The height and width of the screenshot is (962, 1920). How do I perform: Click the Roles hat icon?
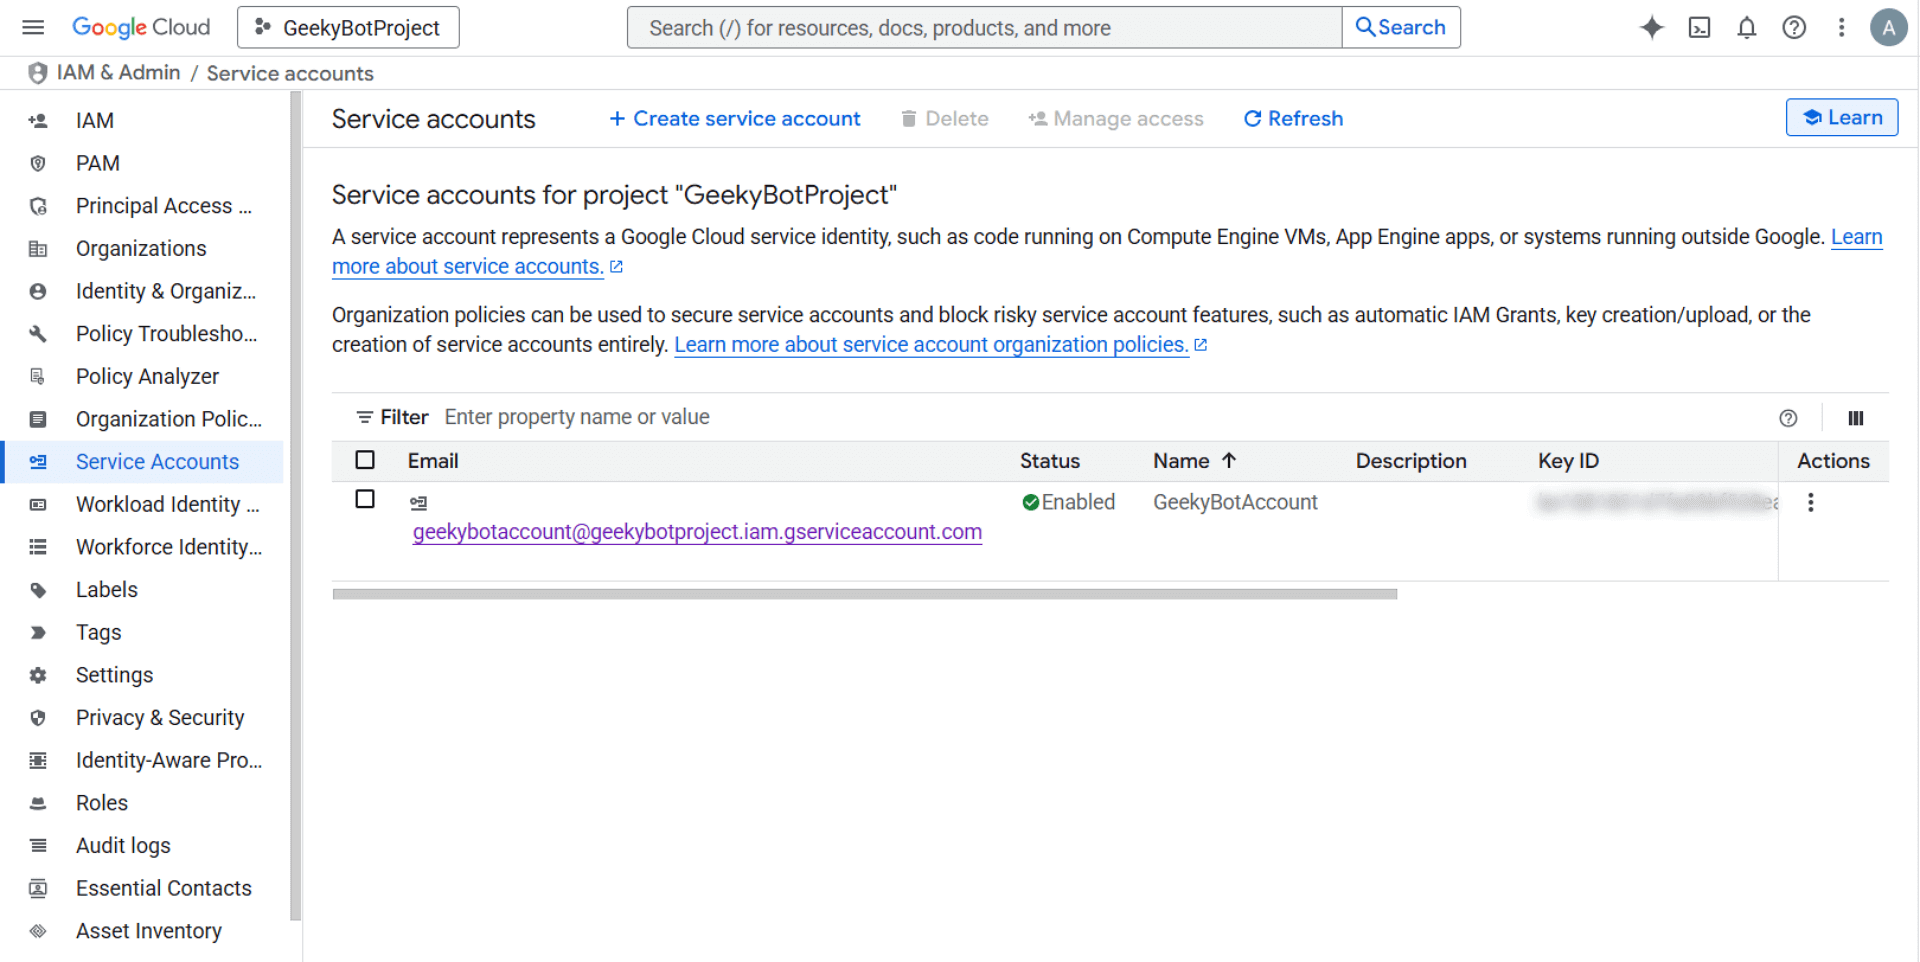(x=38, y=803)
